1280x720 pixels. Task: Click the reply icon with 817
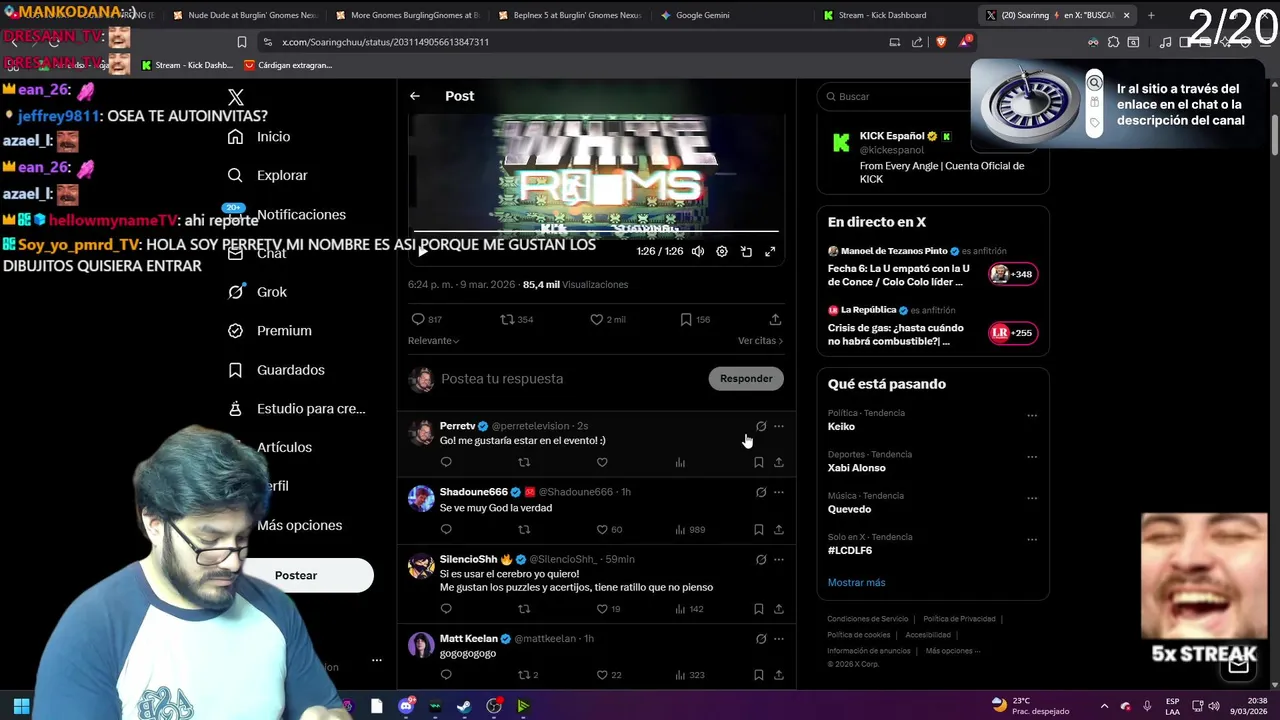(427, 319)
